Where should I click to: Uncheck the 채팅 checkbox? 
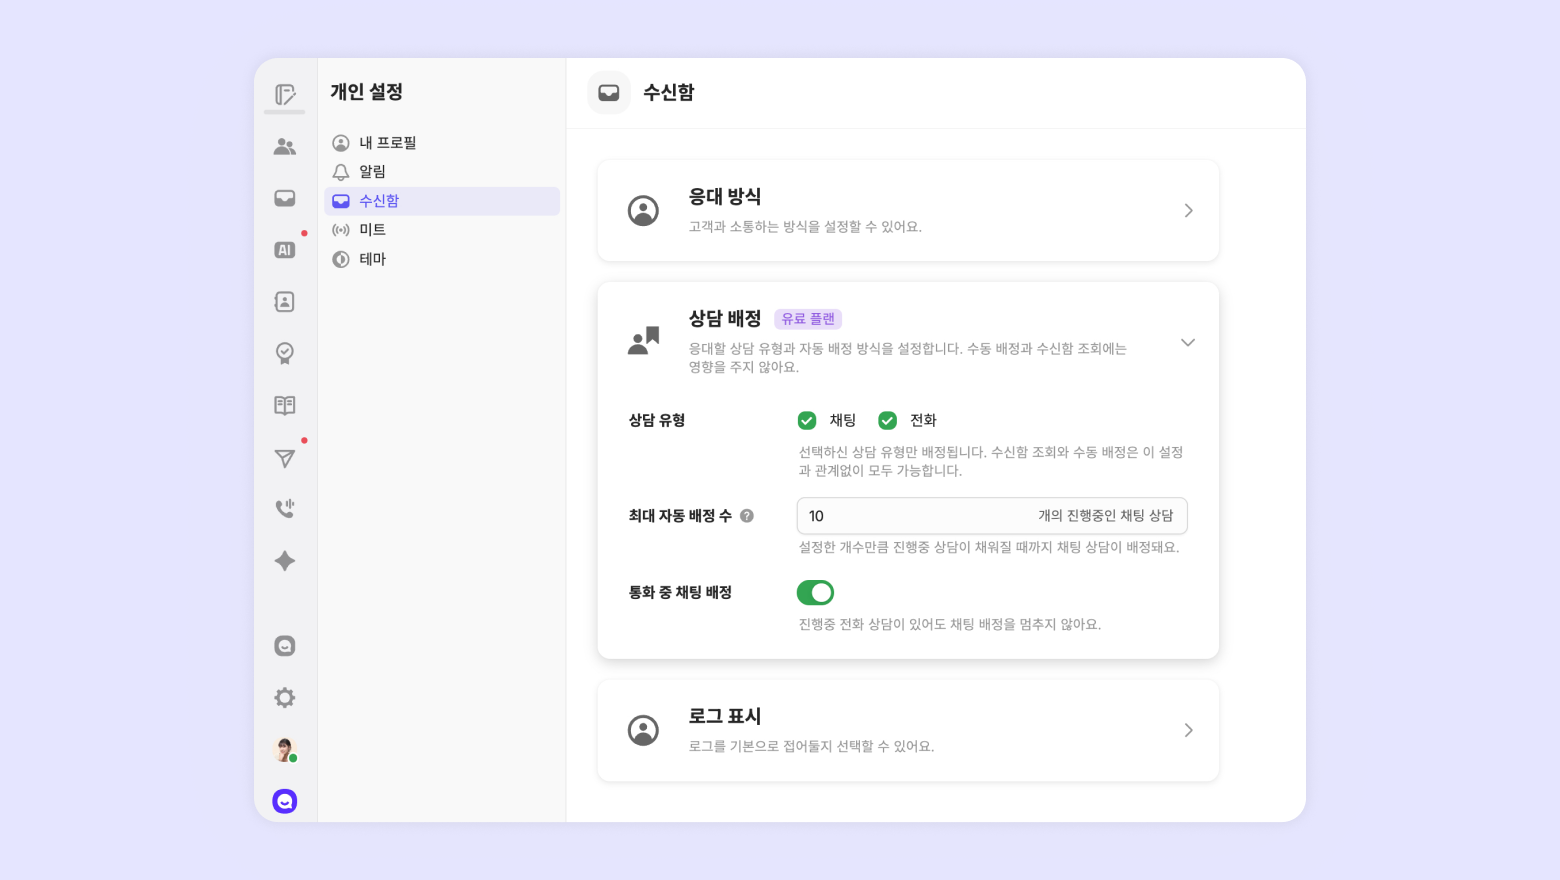click(x=807, y=420)
